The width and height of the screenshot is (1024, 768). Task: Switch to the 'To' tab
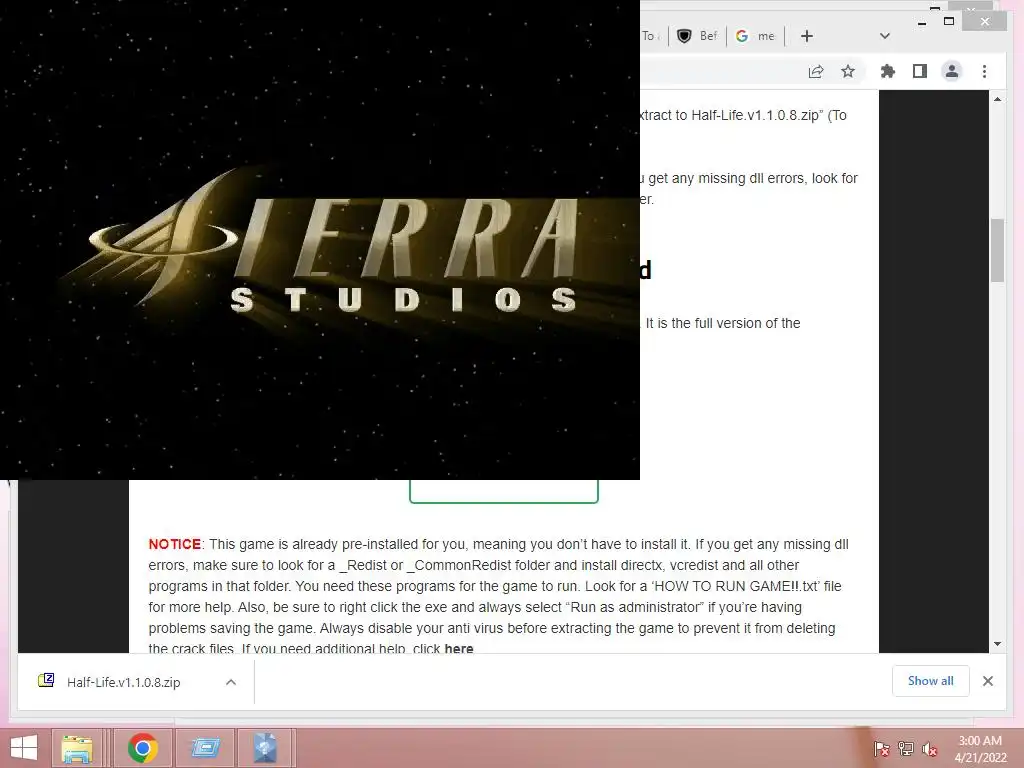[x=652, y=36]
